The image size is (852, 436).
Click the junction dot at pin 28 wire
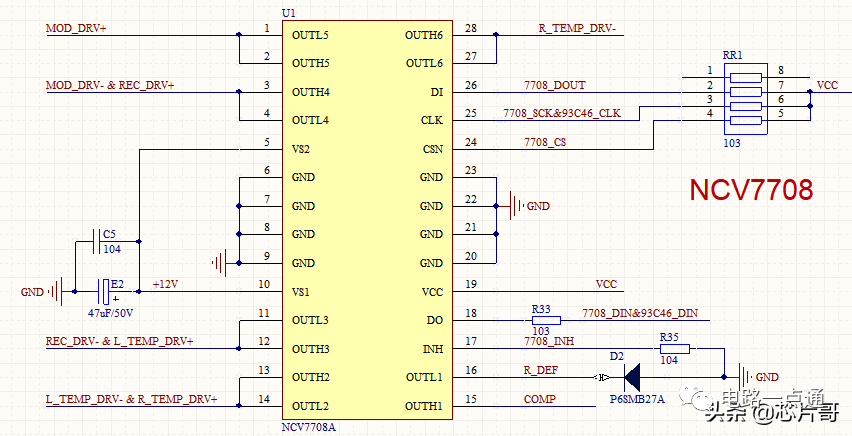coord(496,35)
